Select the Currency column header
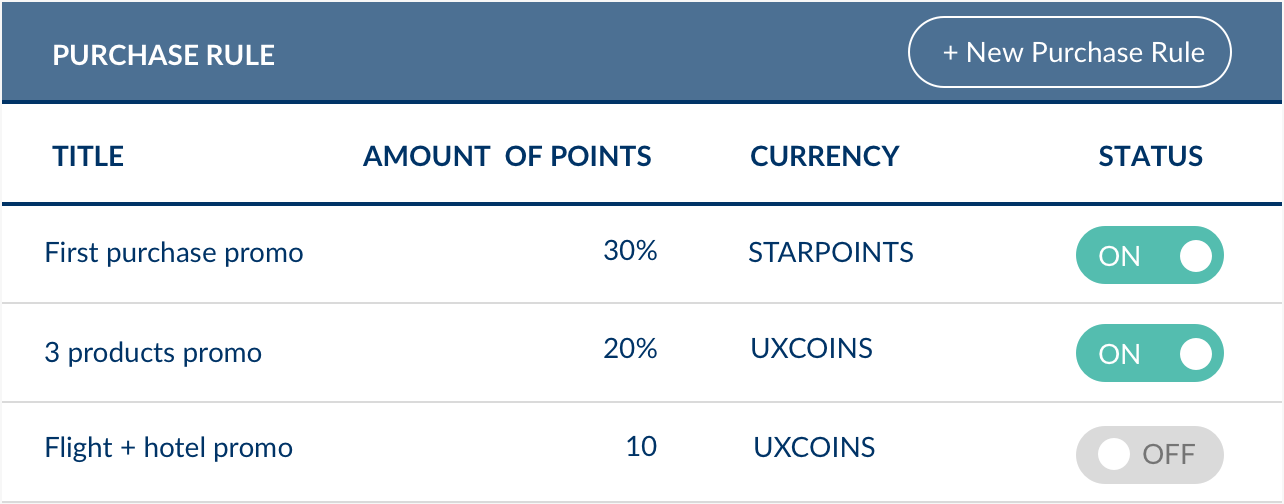 (x=825, y=156)
